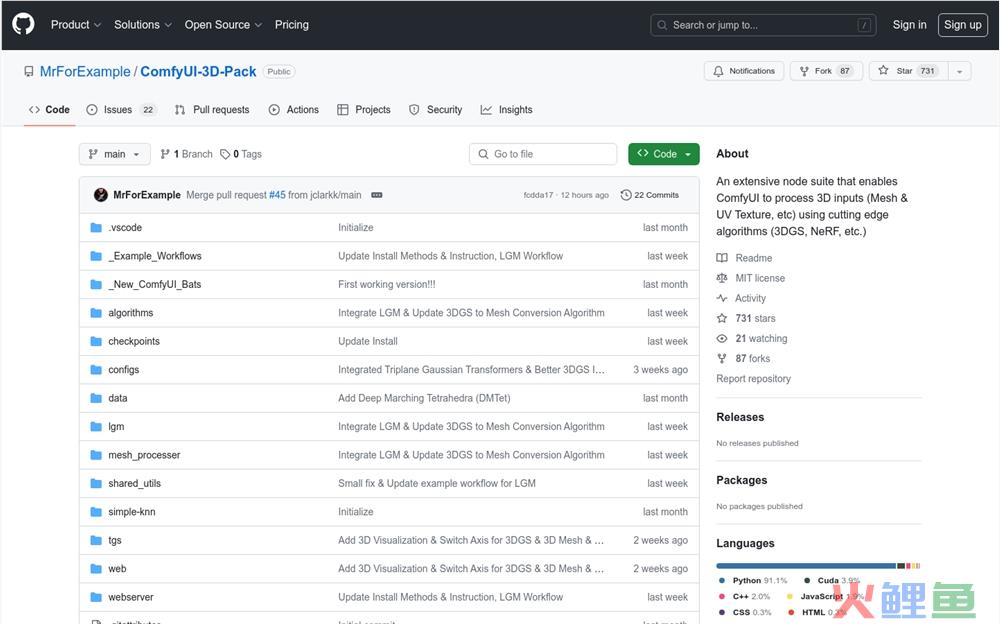Switch to the Insights tab

[x=506, y=110]
